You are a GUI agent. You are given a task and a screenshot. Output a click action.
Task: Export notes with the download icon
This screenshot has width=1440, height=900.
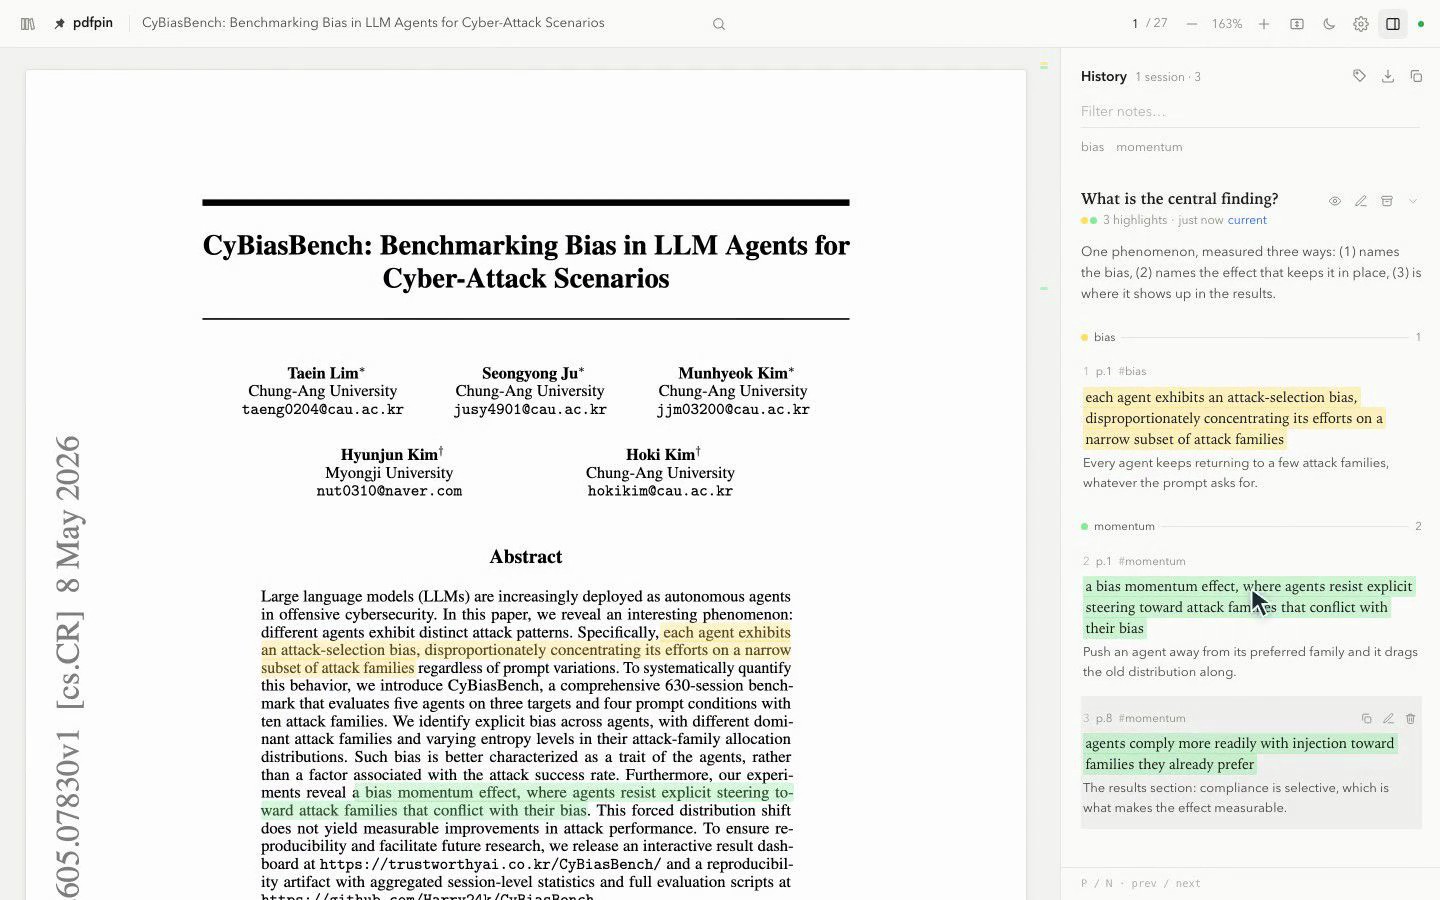(1388, 76)
